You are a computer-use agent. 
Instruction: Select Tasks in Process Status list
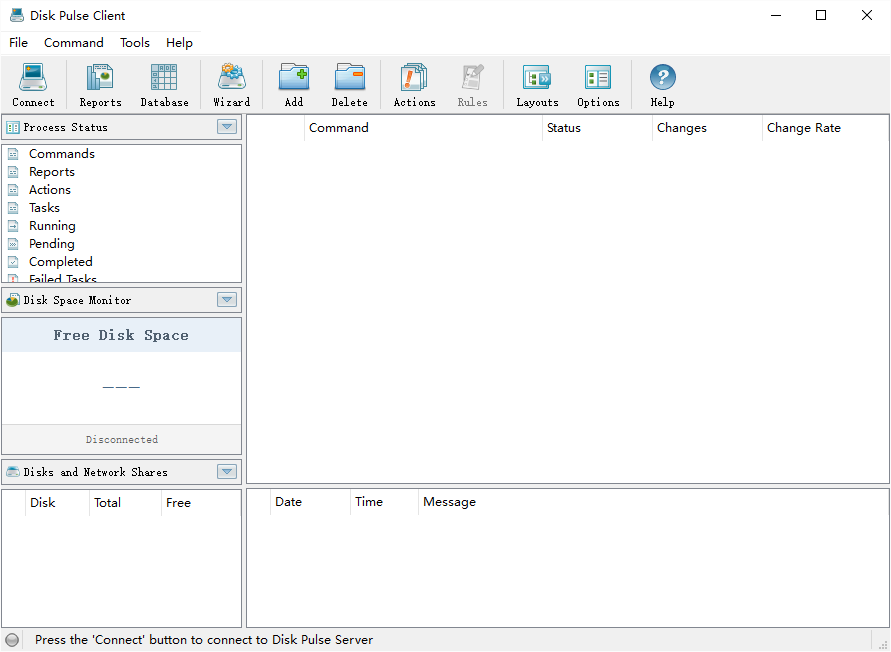(44, 208)
